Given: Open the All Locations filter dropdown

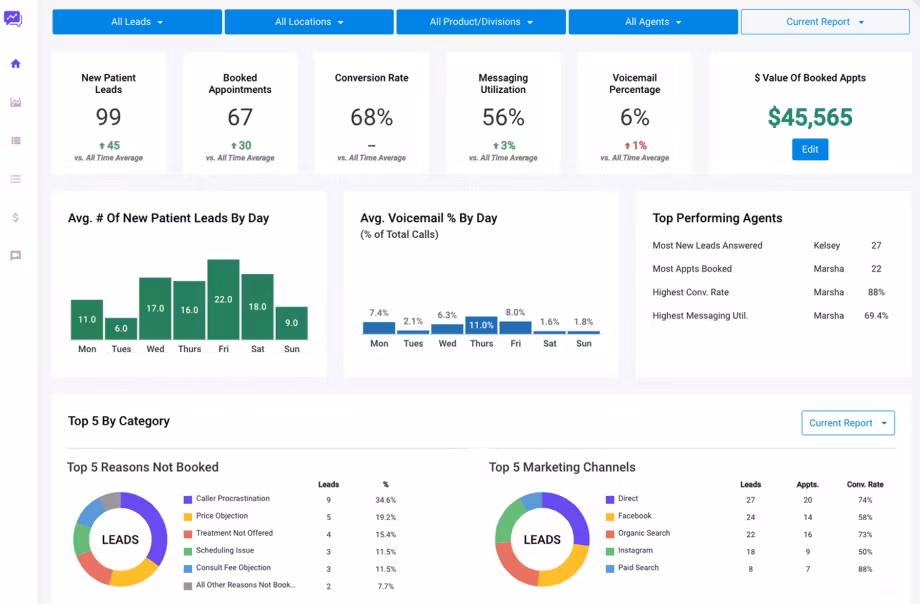Looking at the screenshot, I should 309,22.
